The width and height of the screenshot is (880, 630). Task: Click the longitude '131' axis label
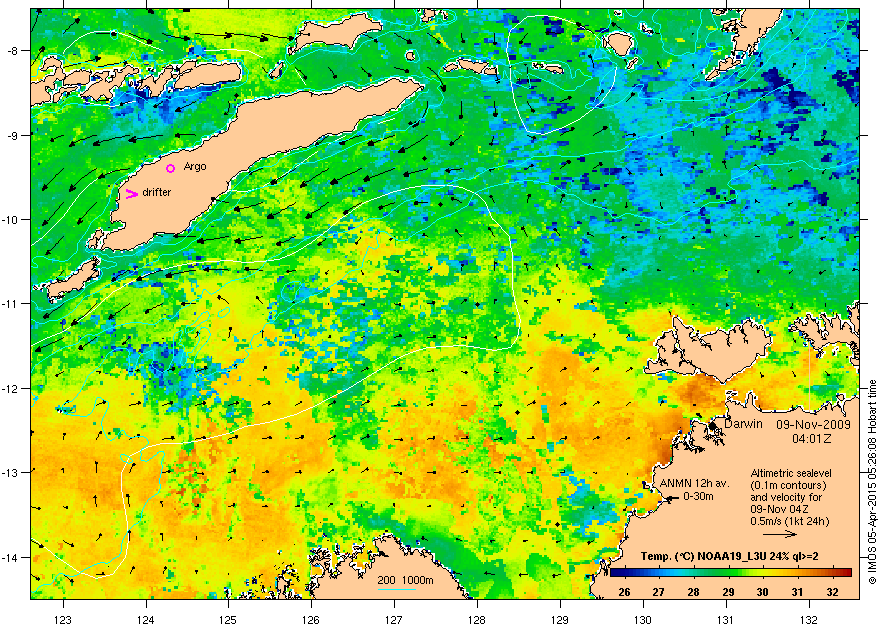[726, 620]
